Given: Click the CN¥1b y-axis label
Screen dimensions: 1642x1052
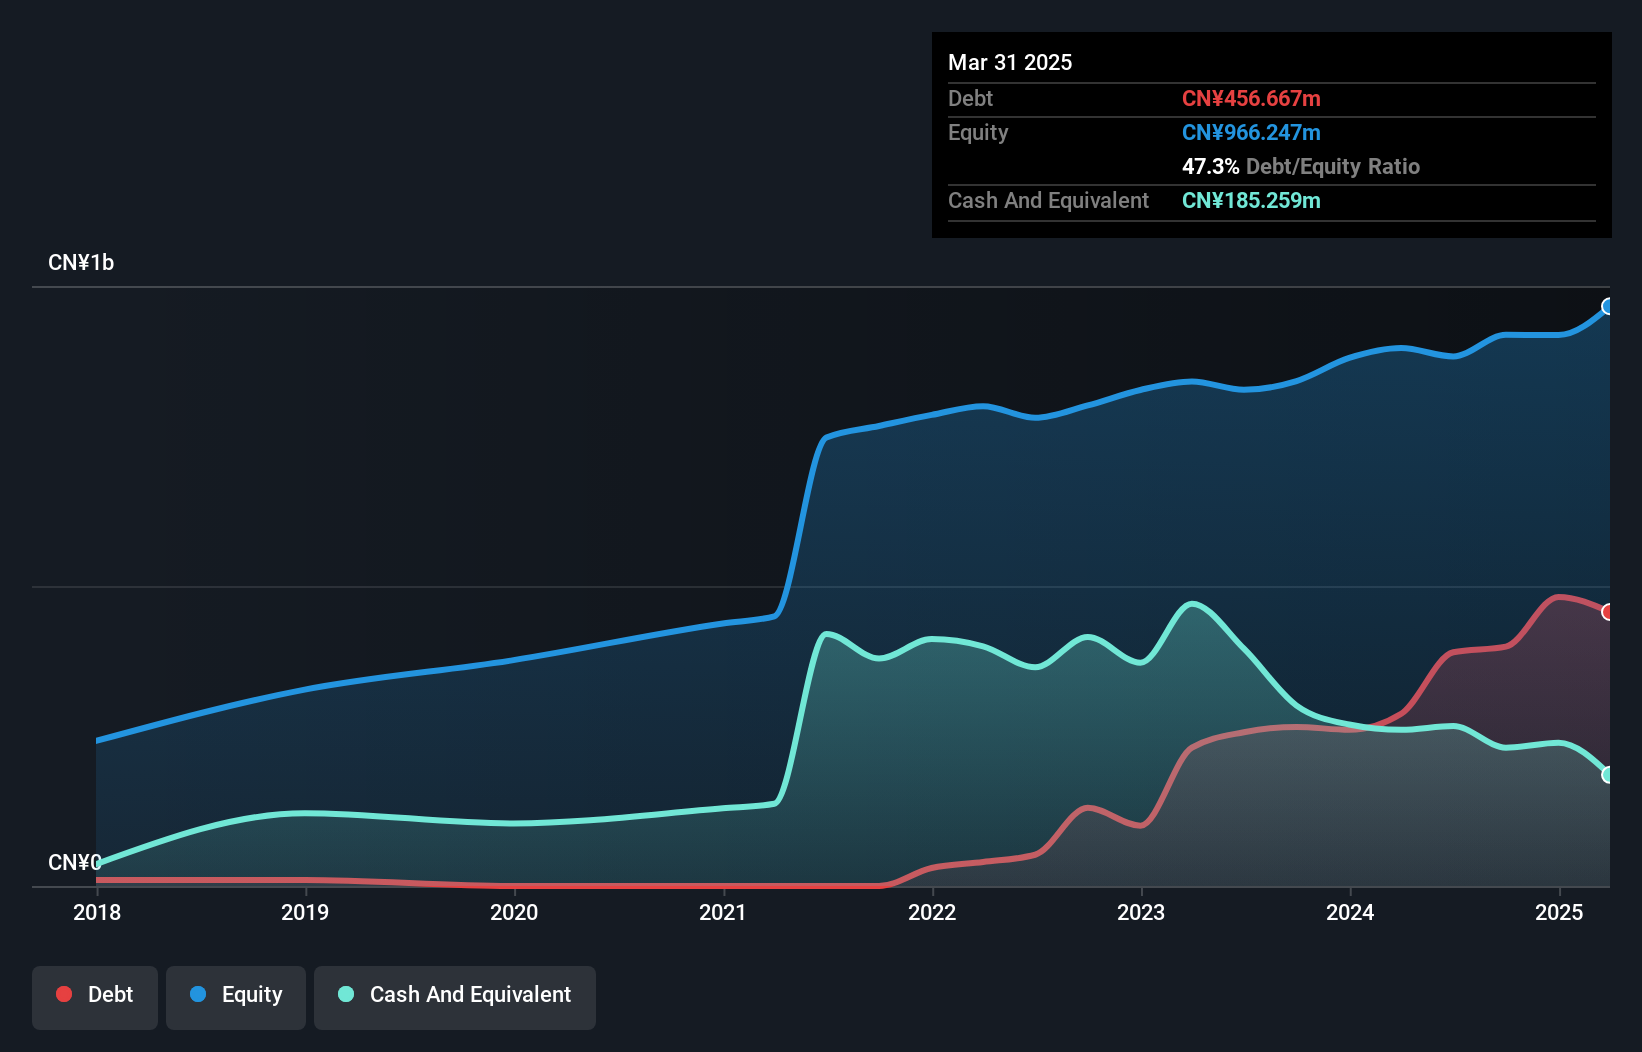Looking at the screenshot, I should pos(81,262).
